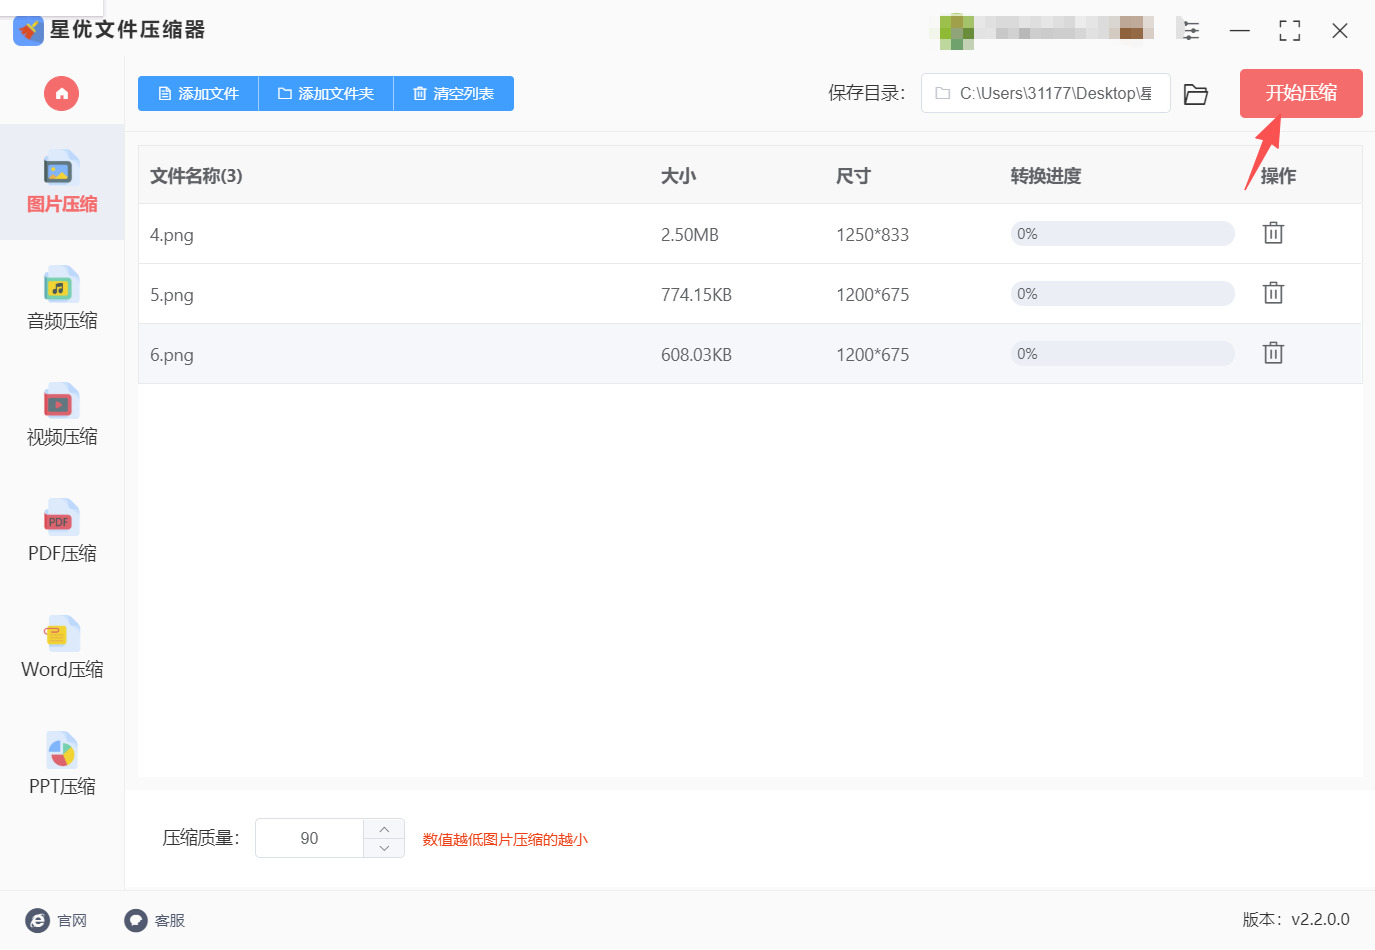Click the 转换进度 column header
Image resolution: width=1375 pixels, height=950 pixels.
1046,176
